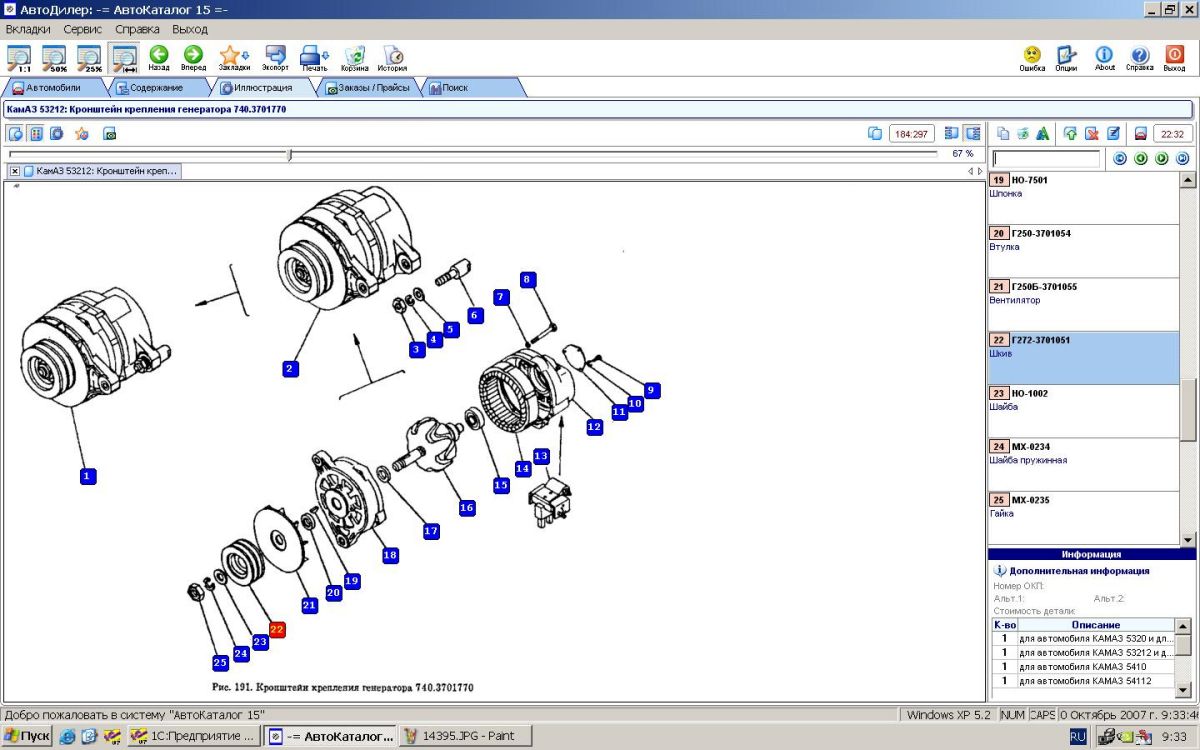Adjust the illustration zoom slider
1200x750 pixels.
[289, 154]
